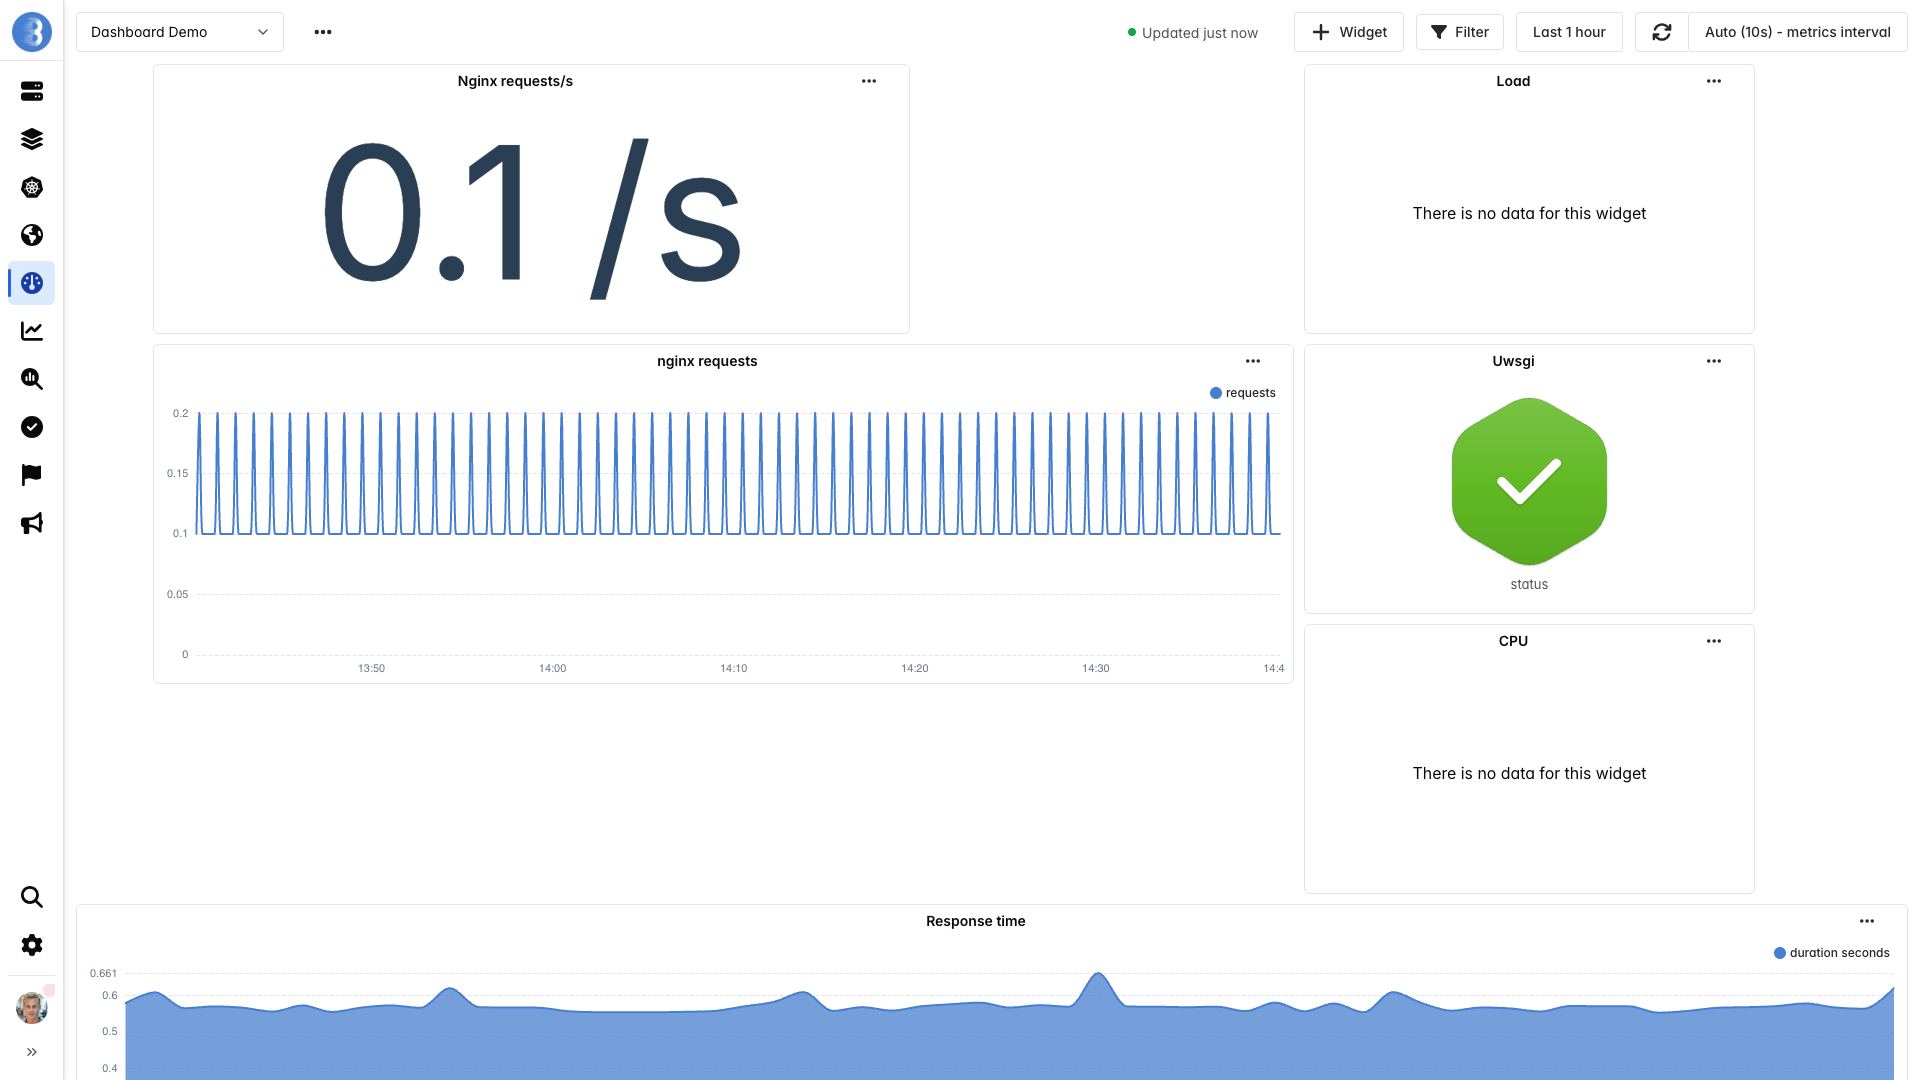Open nginx requests chart options menu
The width and height of the screenshot is (1920, 1080).
tap(1253, 361)
